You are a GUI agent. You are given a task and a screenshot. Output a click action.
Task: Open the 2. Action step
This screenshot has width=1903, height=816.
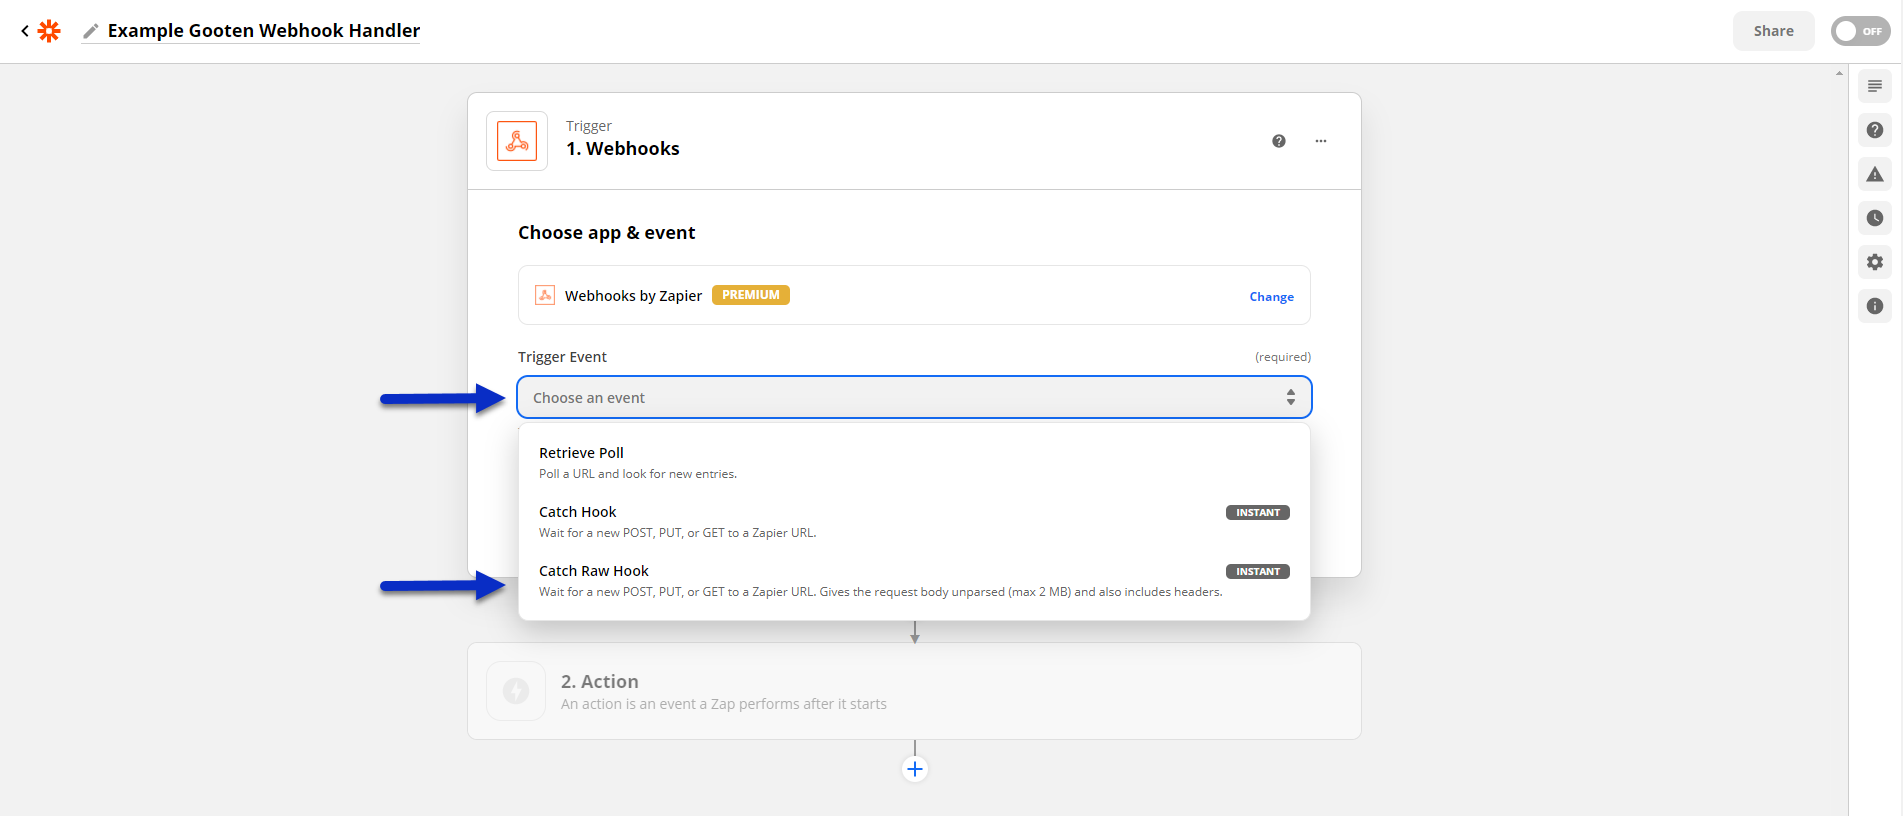point(914,691)
